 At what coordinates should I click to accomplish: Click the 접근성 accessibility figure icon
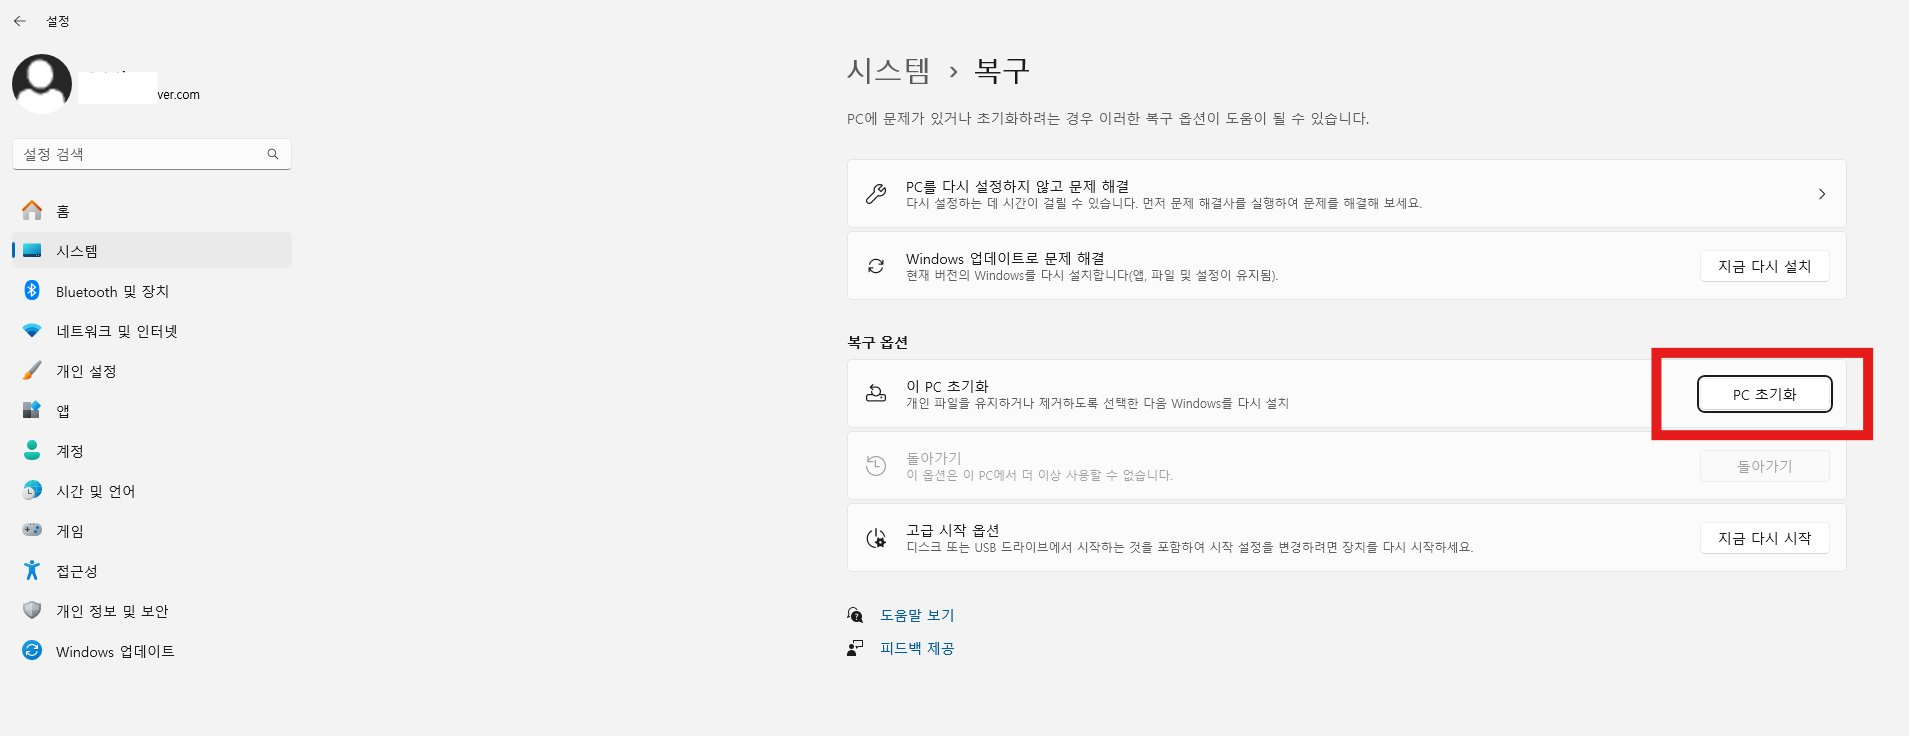32,571
